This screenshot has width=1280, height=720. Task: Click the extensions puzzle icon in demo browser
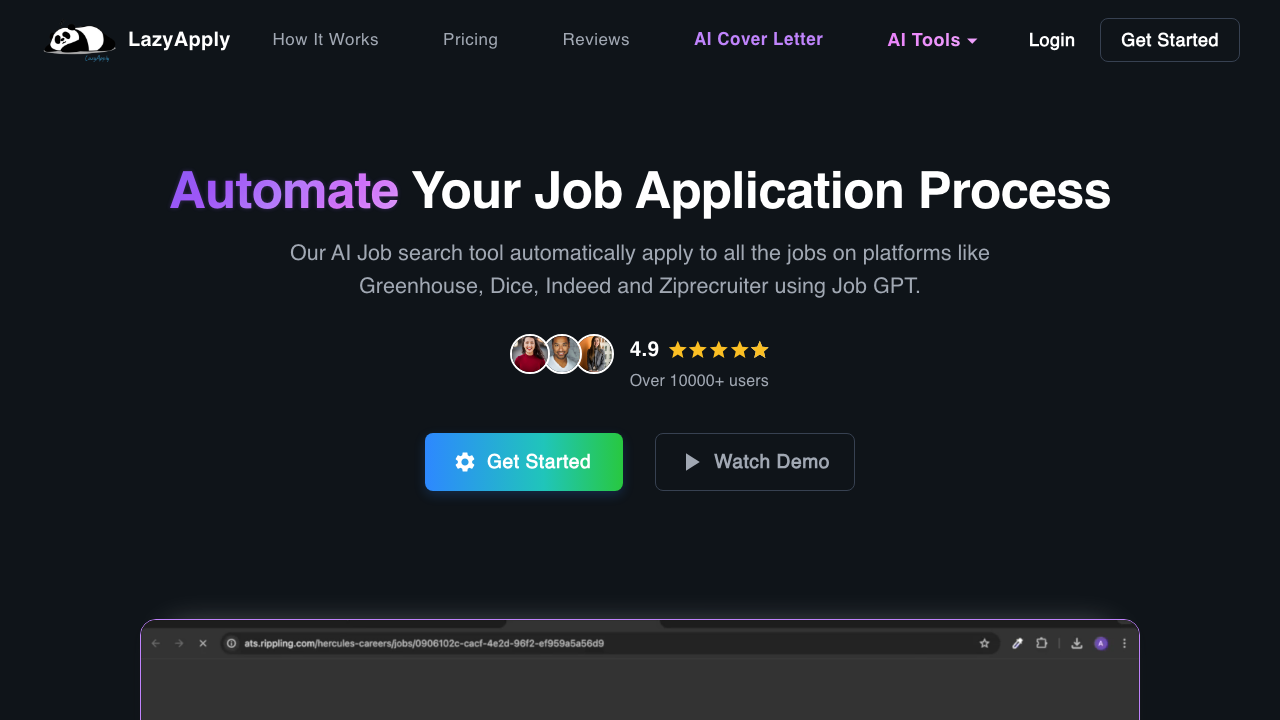(x=1042, y=643)
